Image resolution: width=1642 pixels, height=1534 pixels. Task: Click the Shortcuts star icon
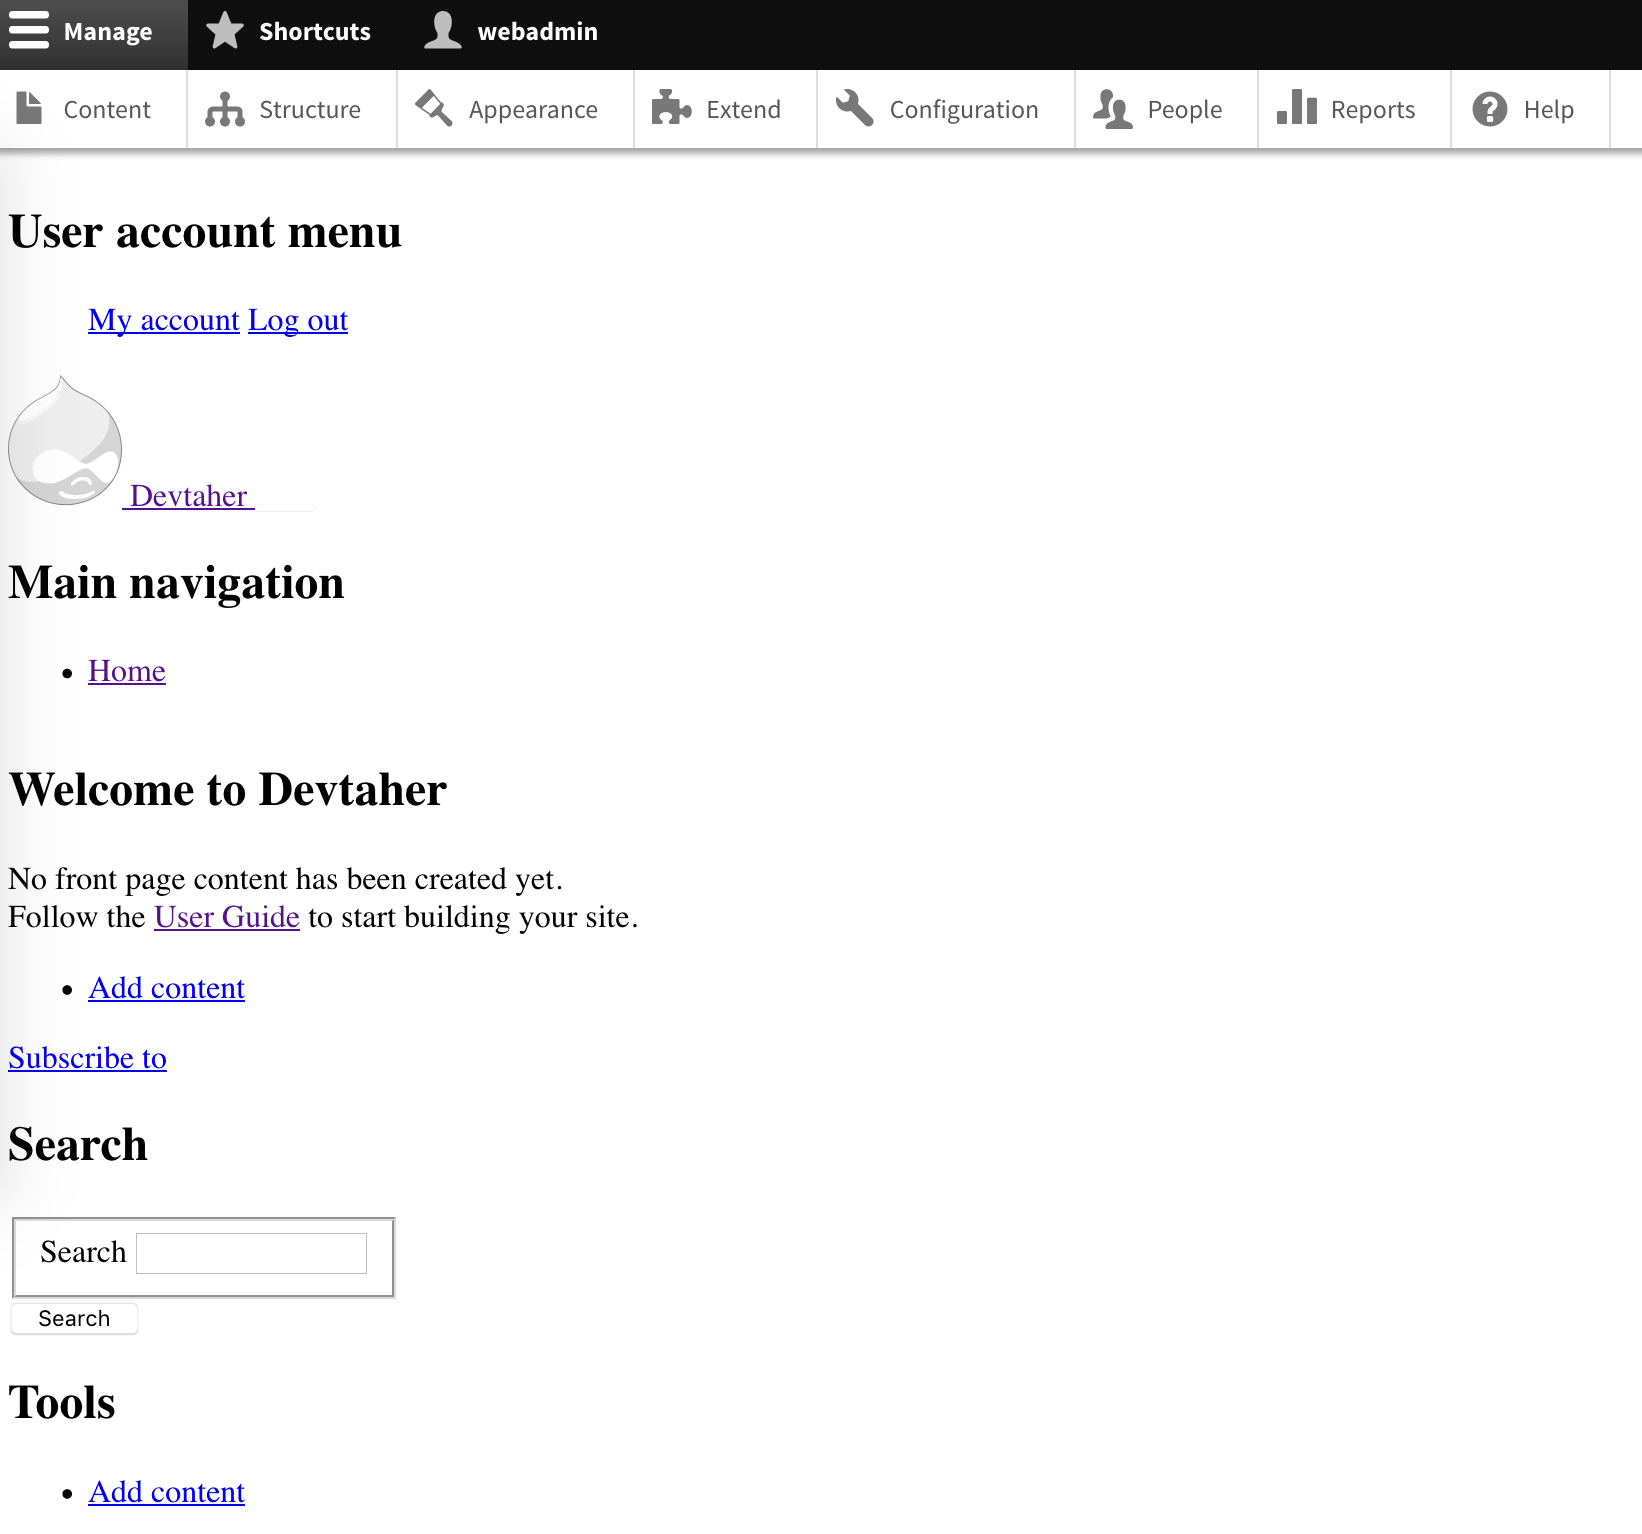(x=224, y=31)
